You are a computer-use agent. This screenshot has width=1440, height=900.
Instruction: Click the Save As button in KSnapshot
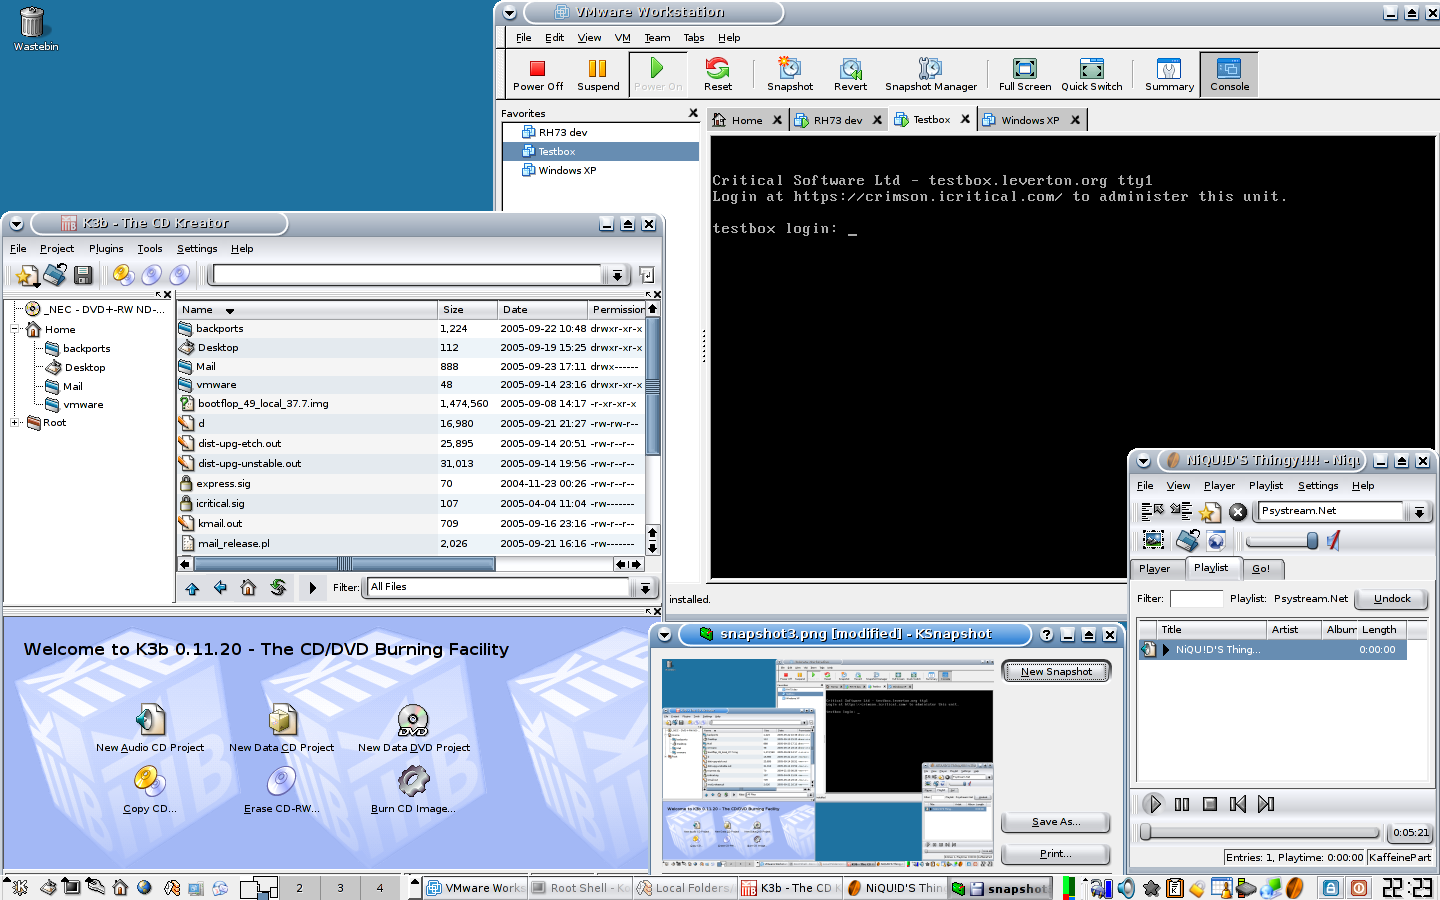1056,822
